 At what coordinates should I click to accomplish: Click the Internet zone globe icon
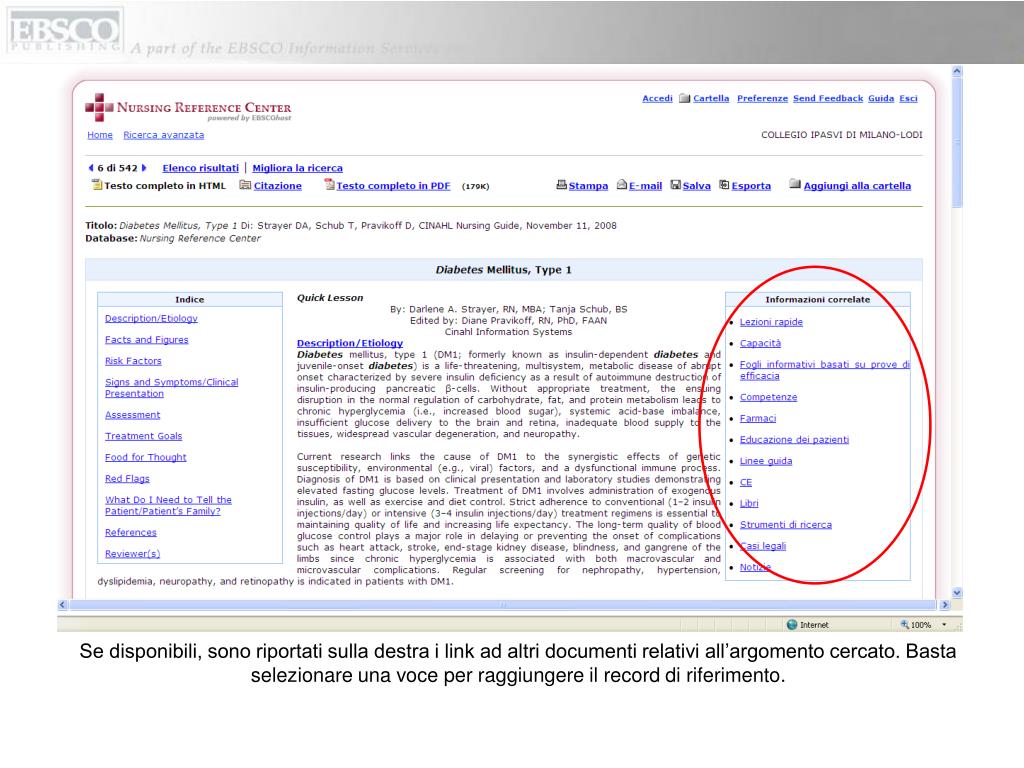coord(792,624)
